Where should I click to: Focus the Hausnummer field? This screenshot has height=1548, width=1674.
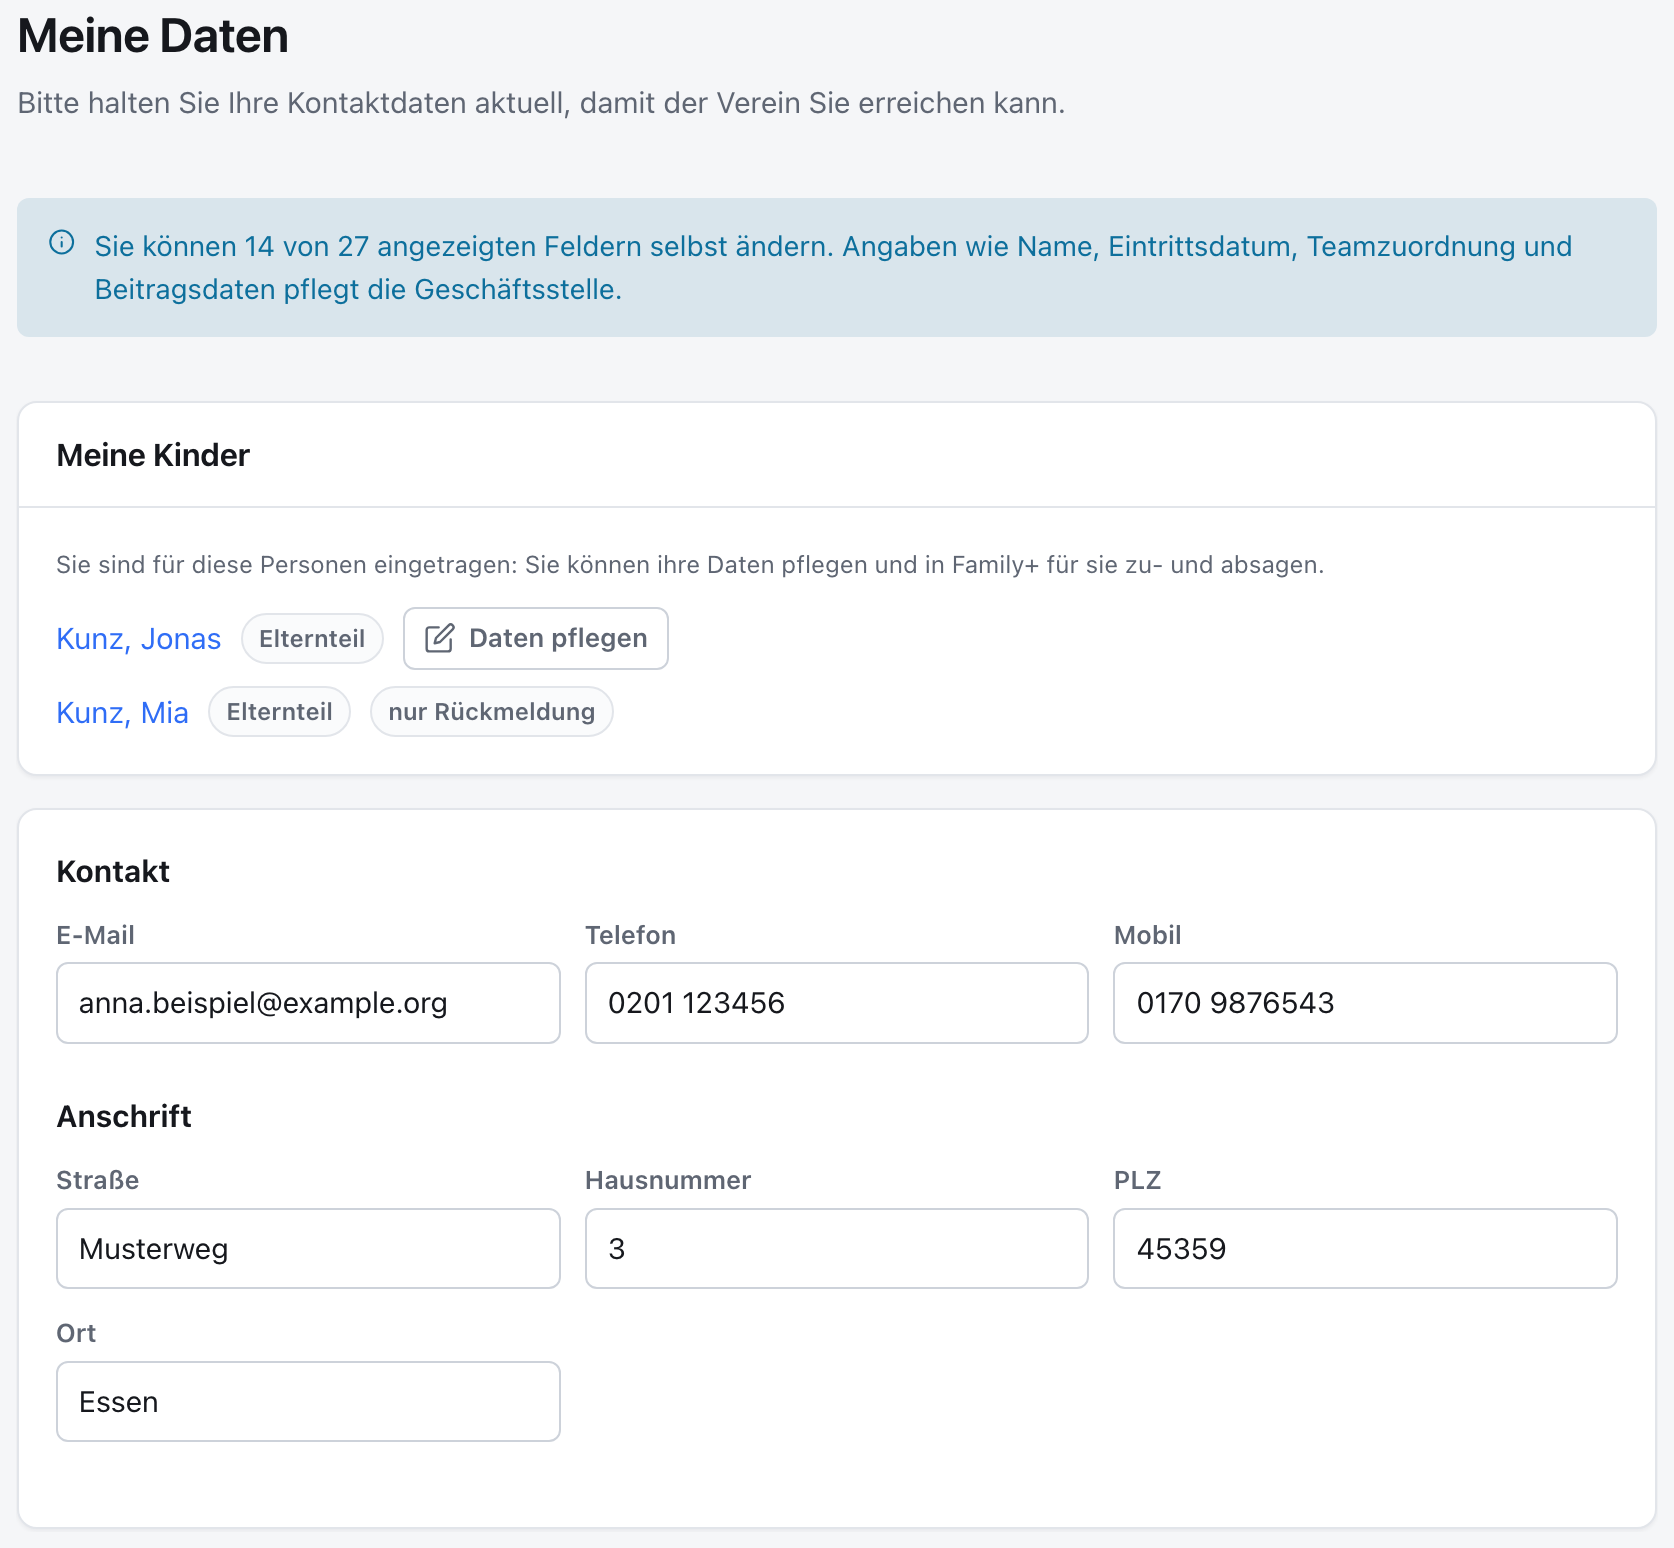click(837, 1249)
